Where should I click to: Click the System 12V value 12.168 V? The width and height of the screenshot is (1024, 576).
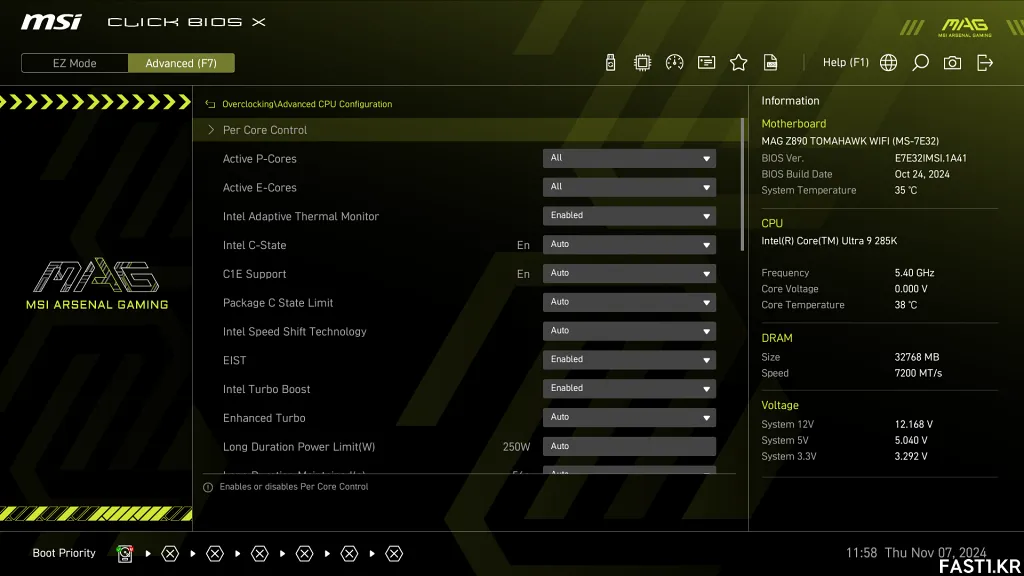coord(914,424)
